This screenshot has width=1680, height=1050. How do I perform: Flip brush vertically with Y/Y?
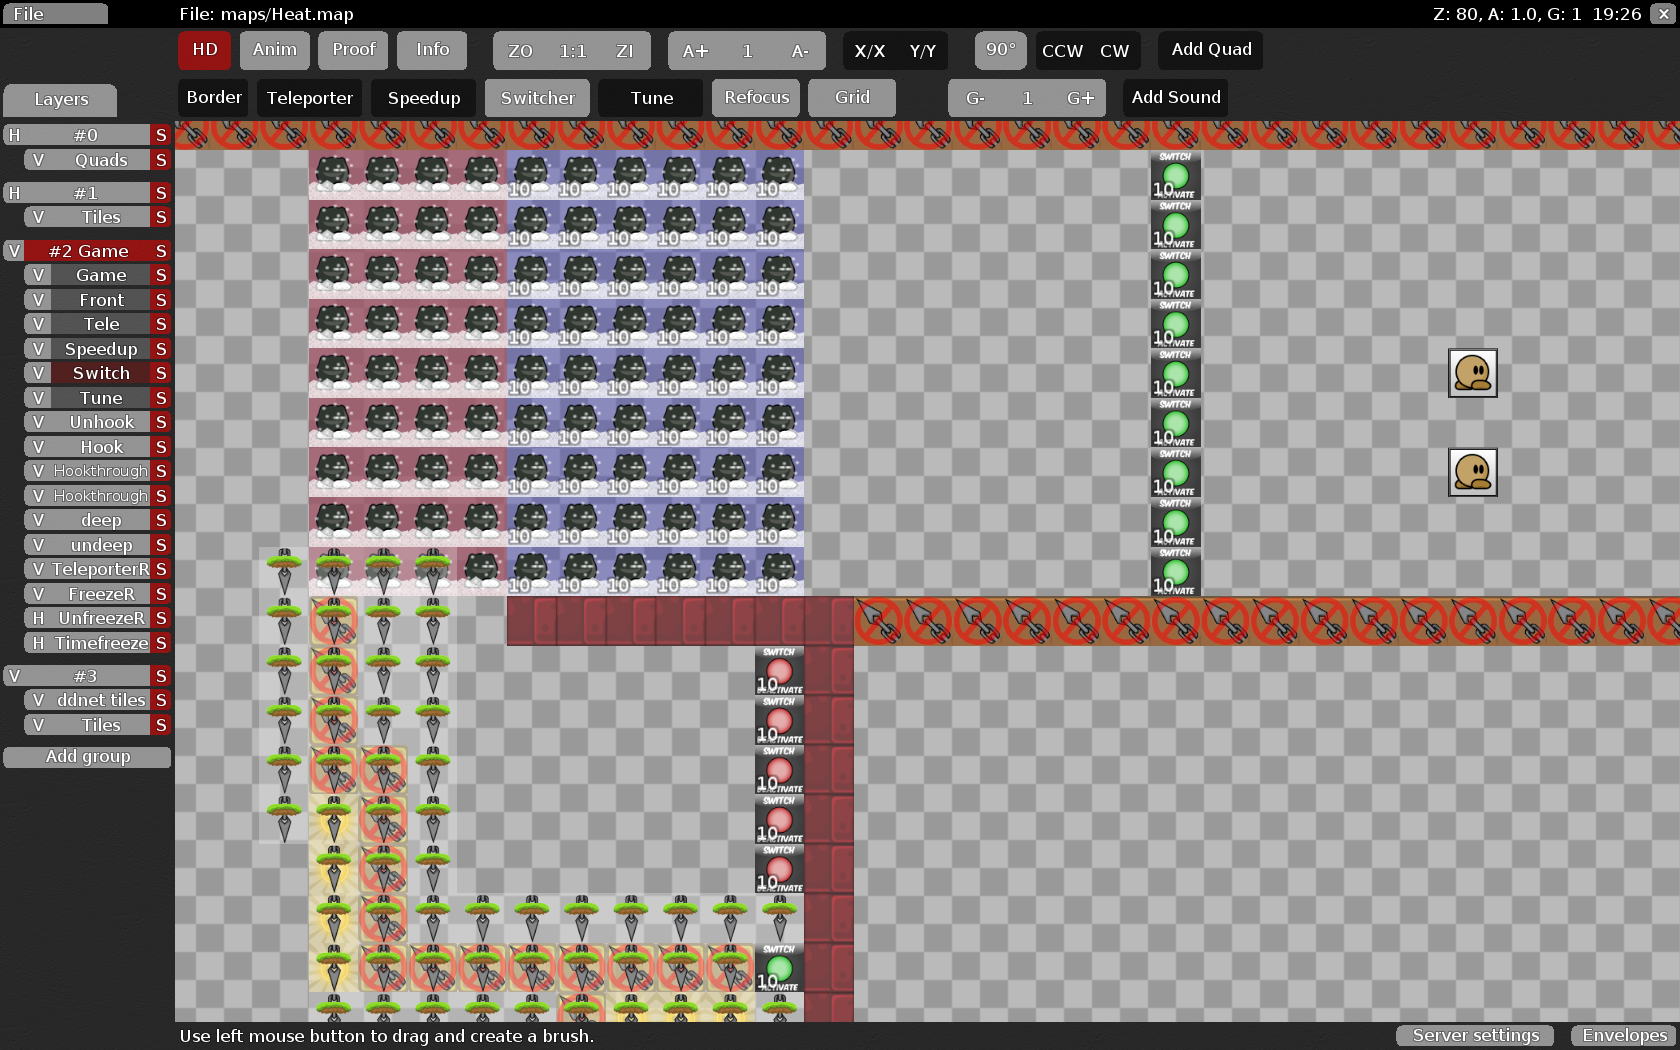click(922, 51)
